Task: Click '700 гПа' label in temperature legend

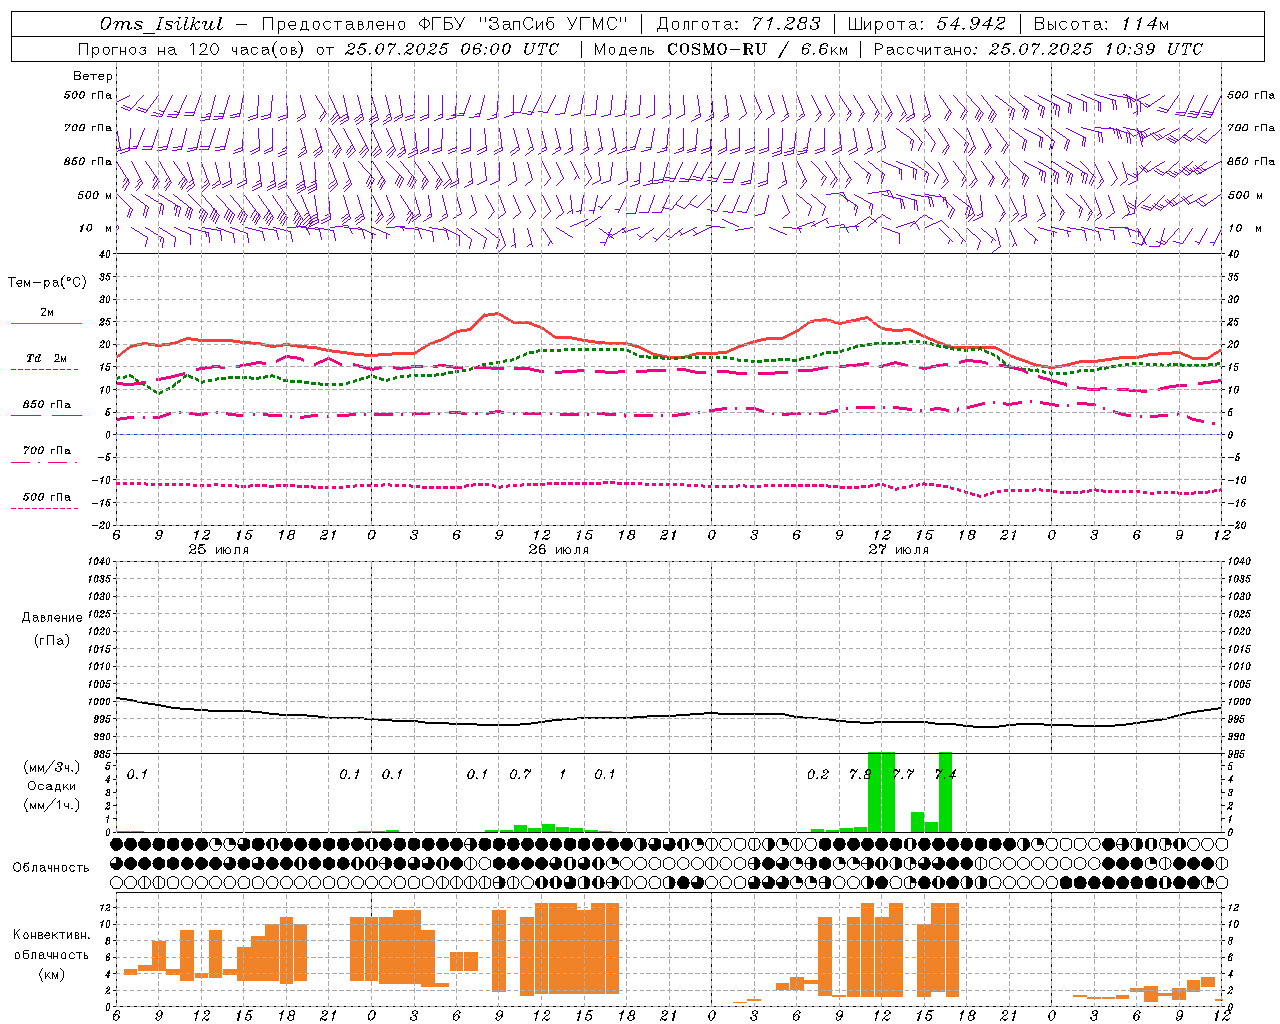Action: click(47, 450)
